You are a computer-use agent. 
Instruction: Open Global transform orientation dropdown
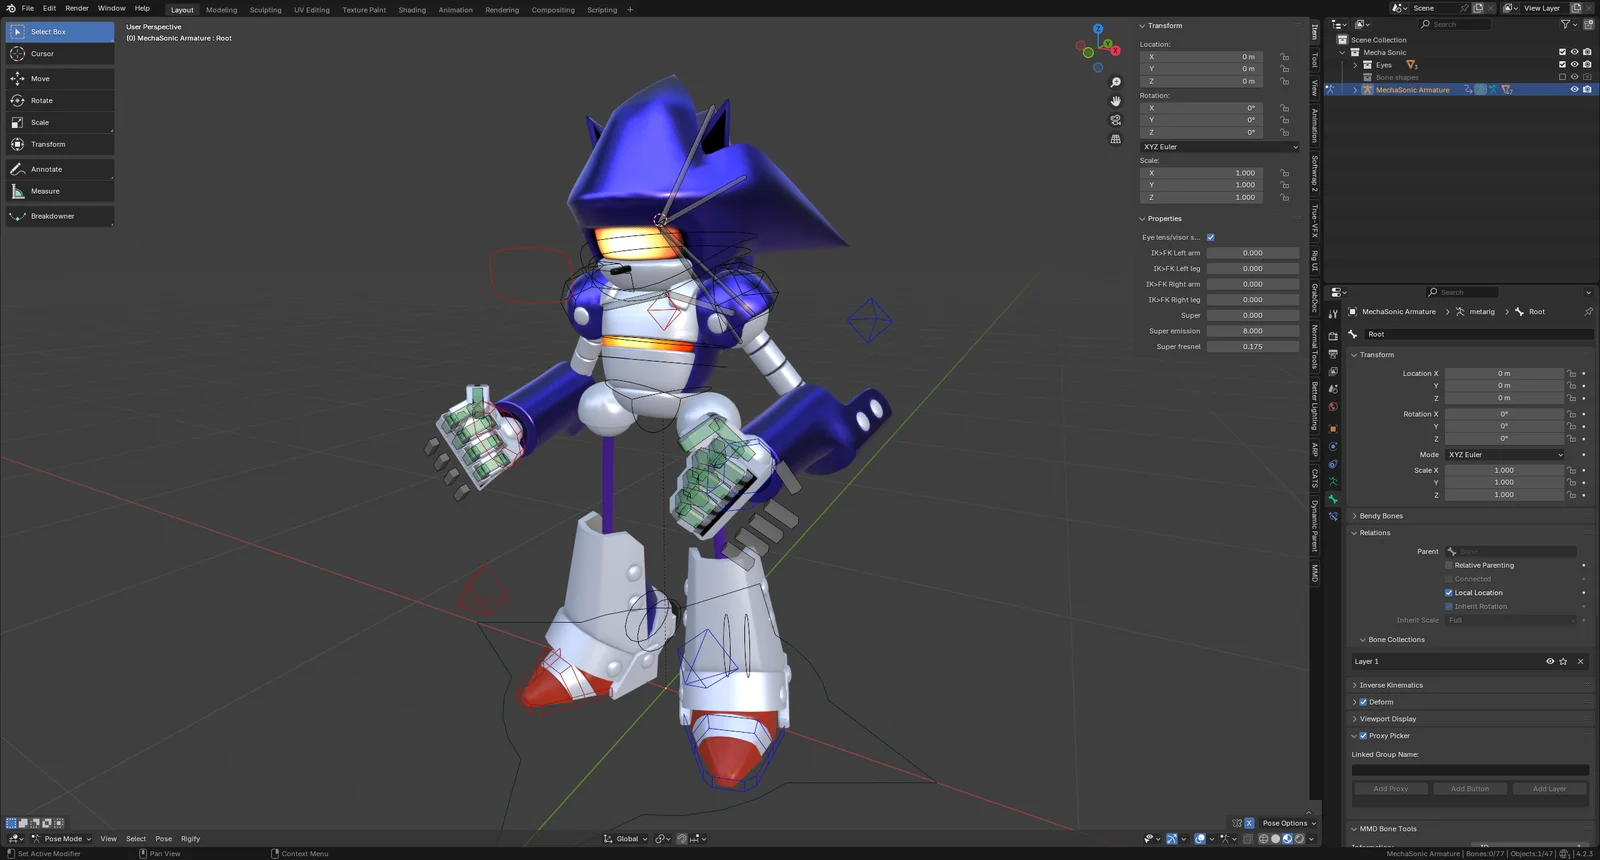[626, 839]
